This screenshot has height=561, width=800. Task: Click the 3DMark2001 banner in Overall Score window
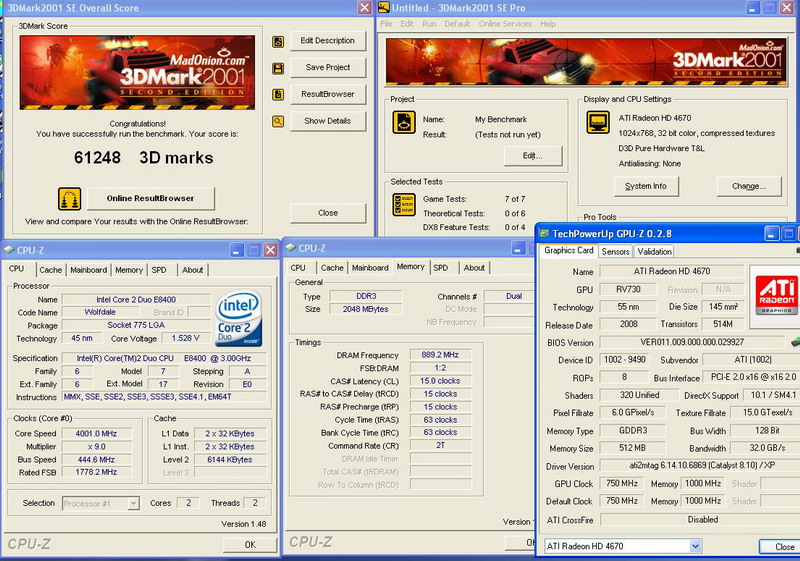137,72
